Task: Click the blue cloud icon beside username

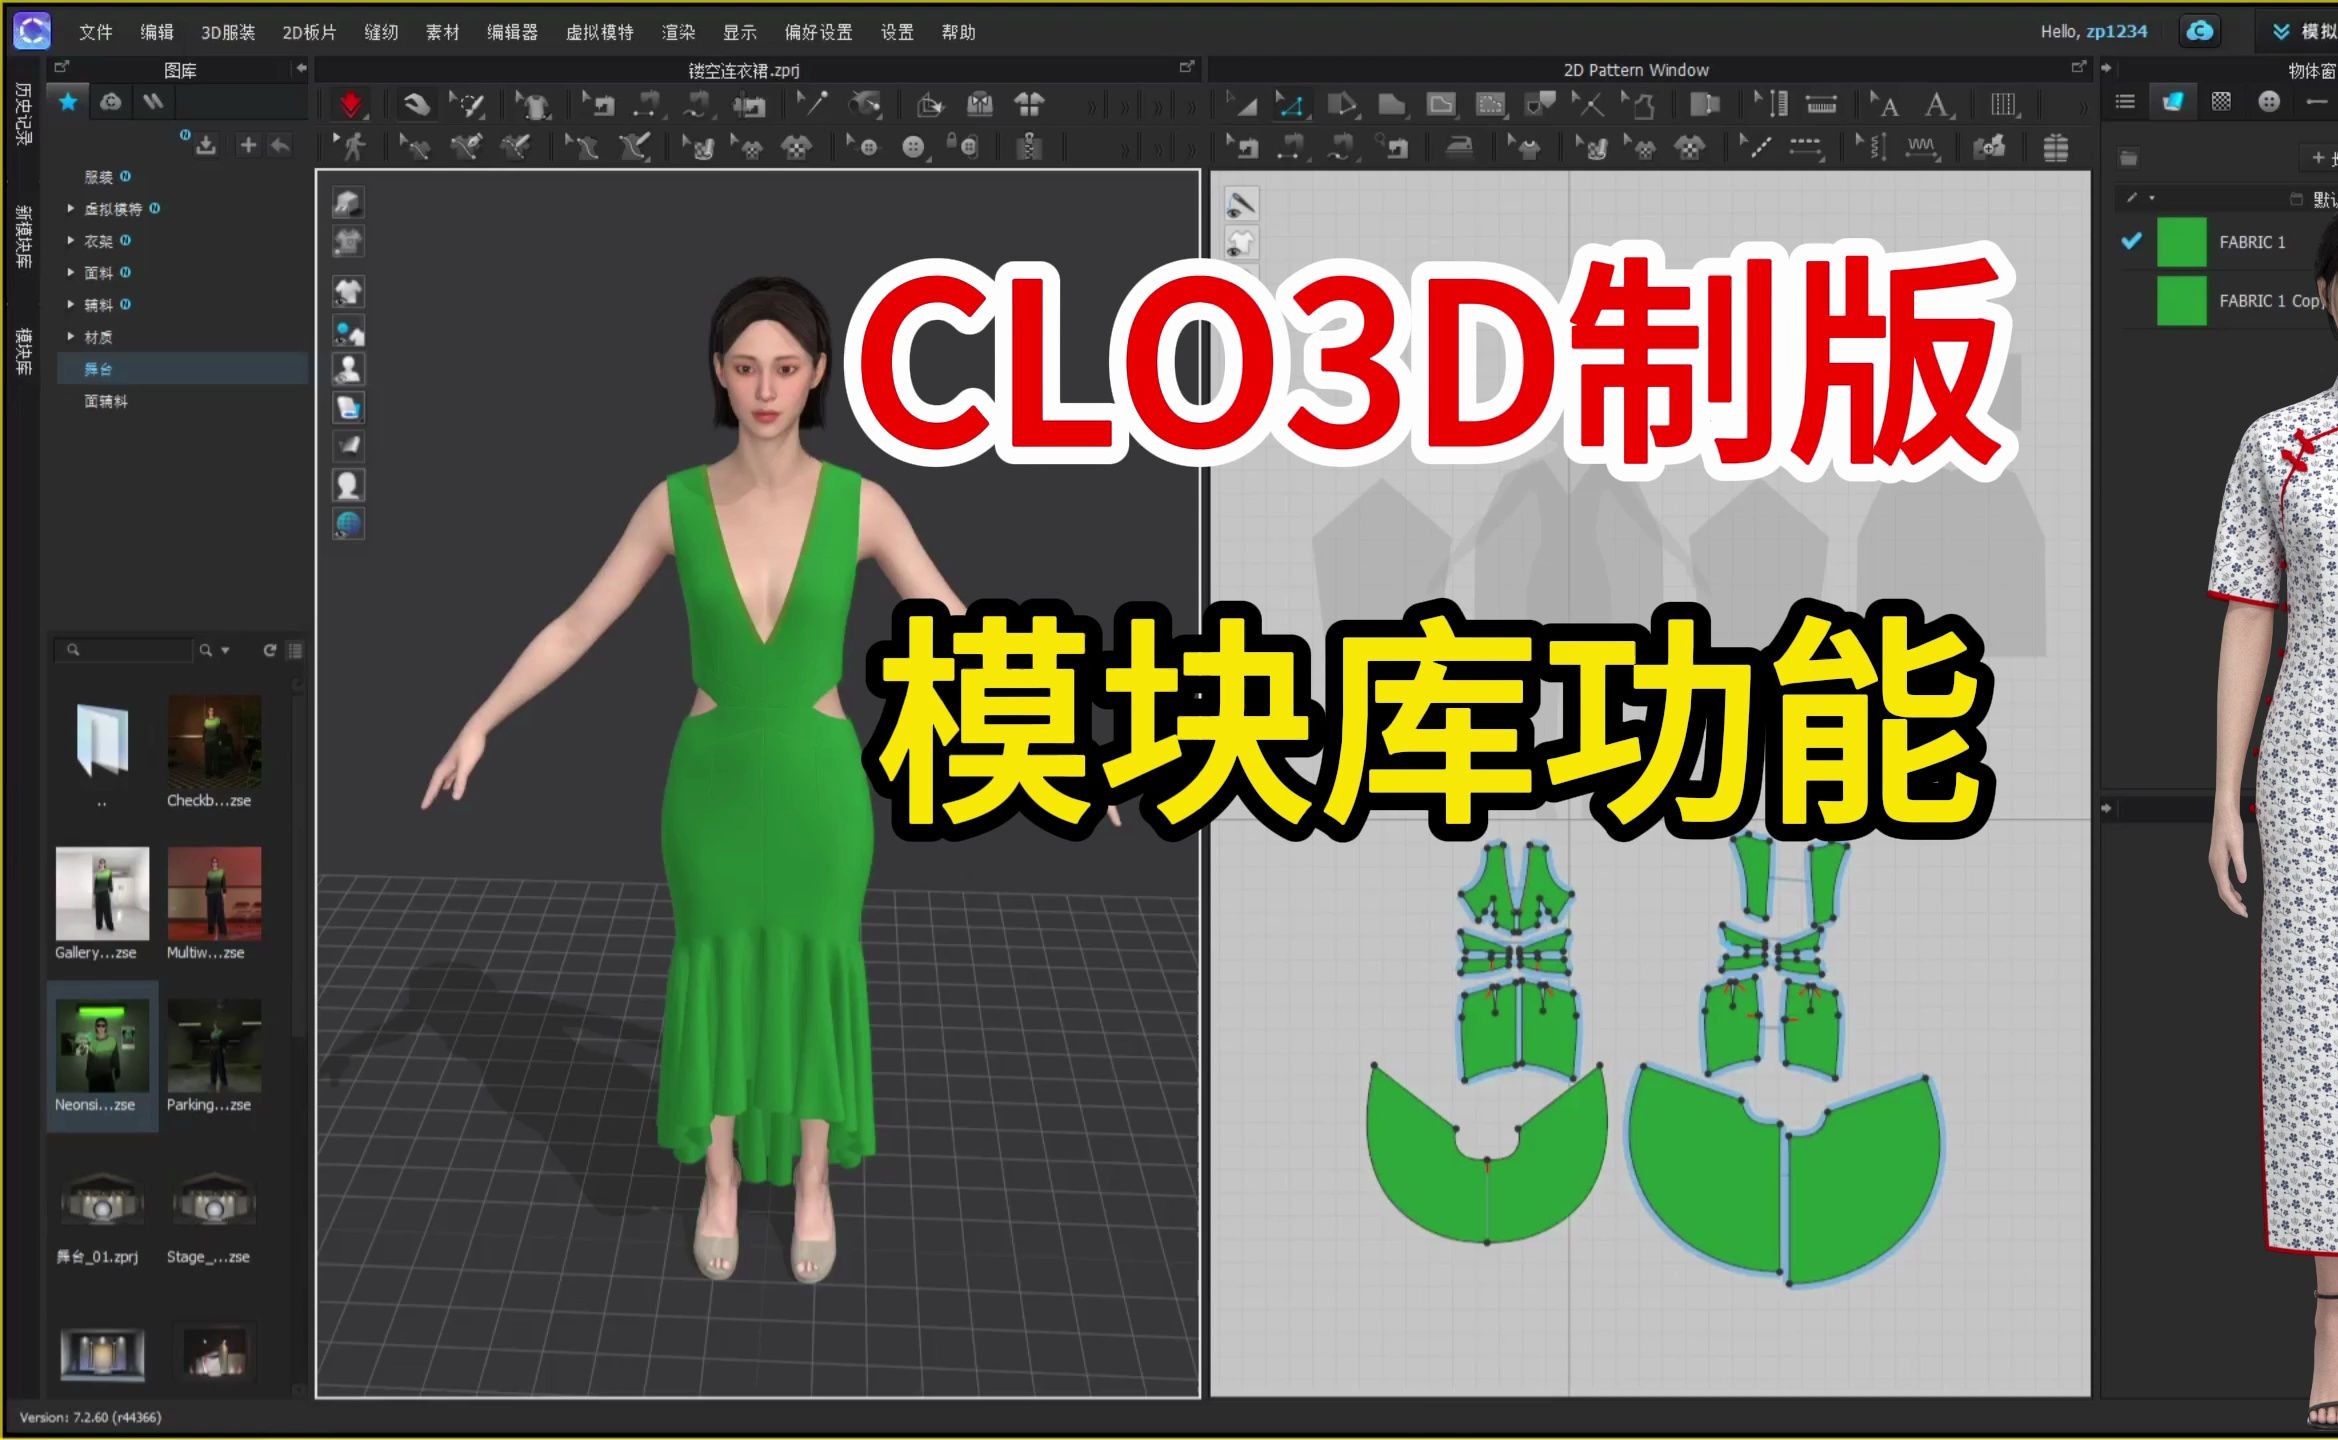Action: (2200, 32)
